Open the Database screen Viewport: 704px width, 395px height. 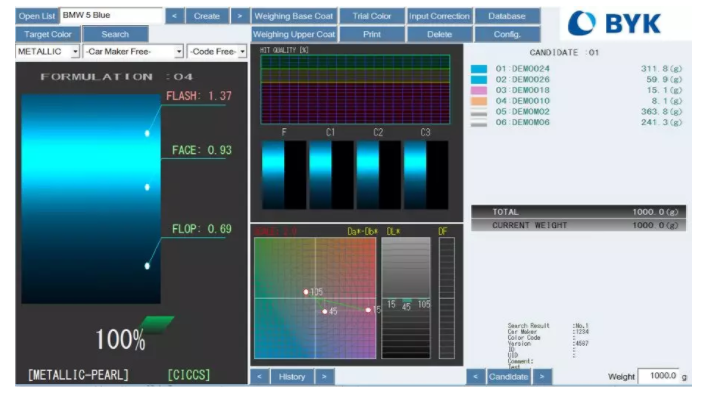(x=507, y=16)
